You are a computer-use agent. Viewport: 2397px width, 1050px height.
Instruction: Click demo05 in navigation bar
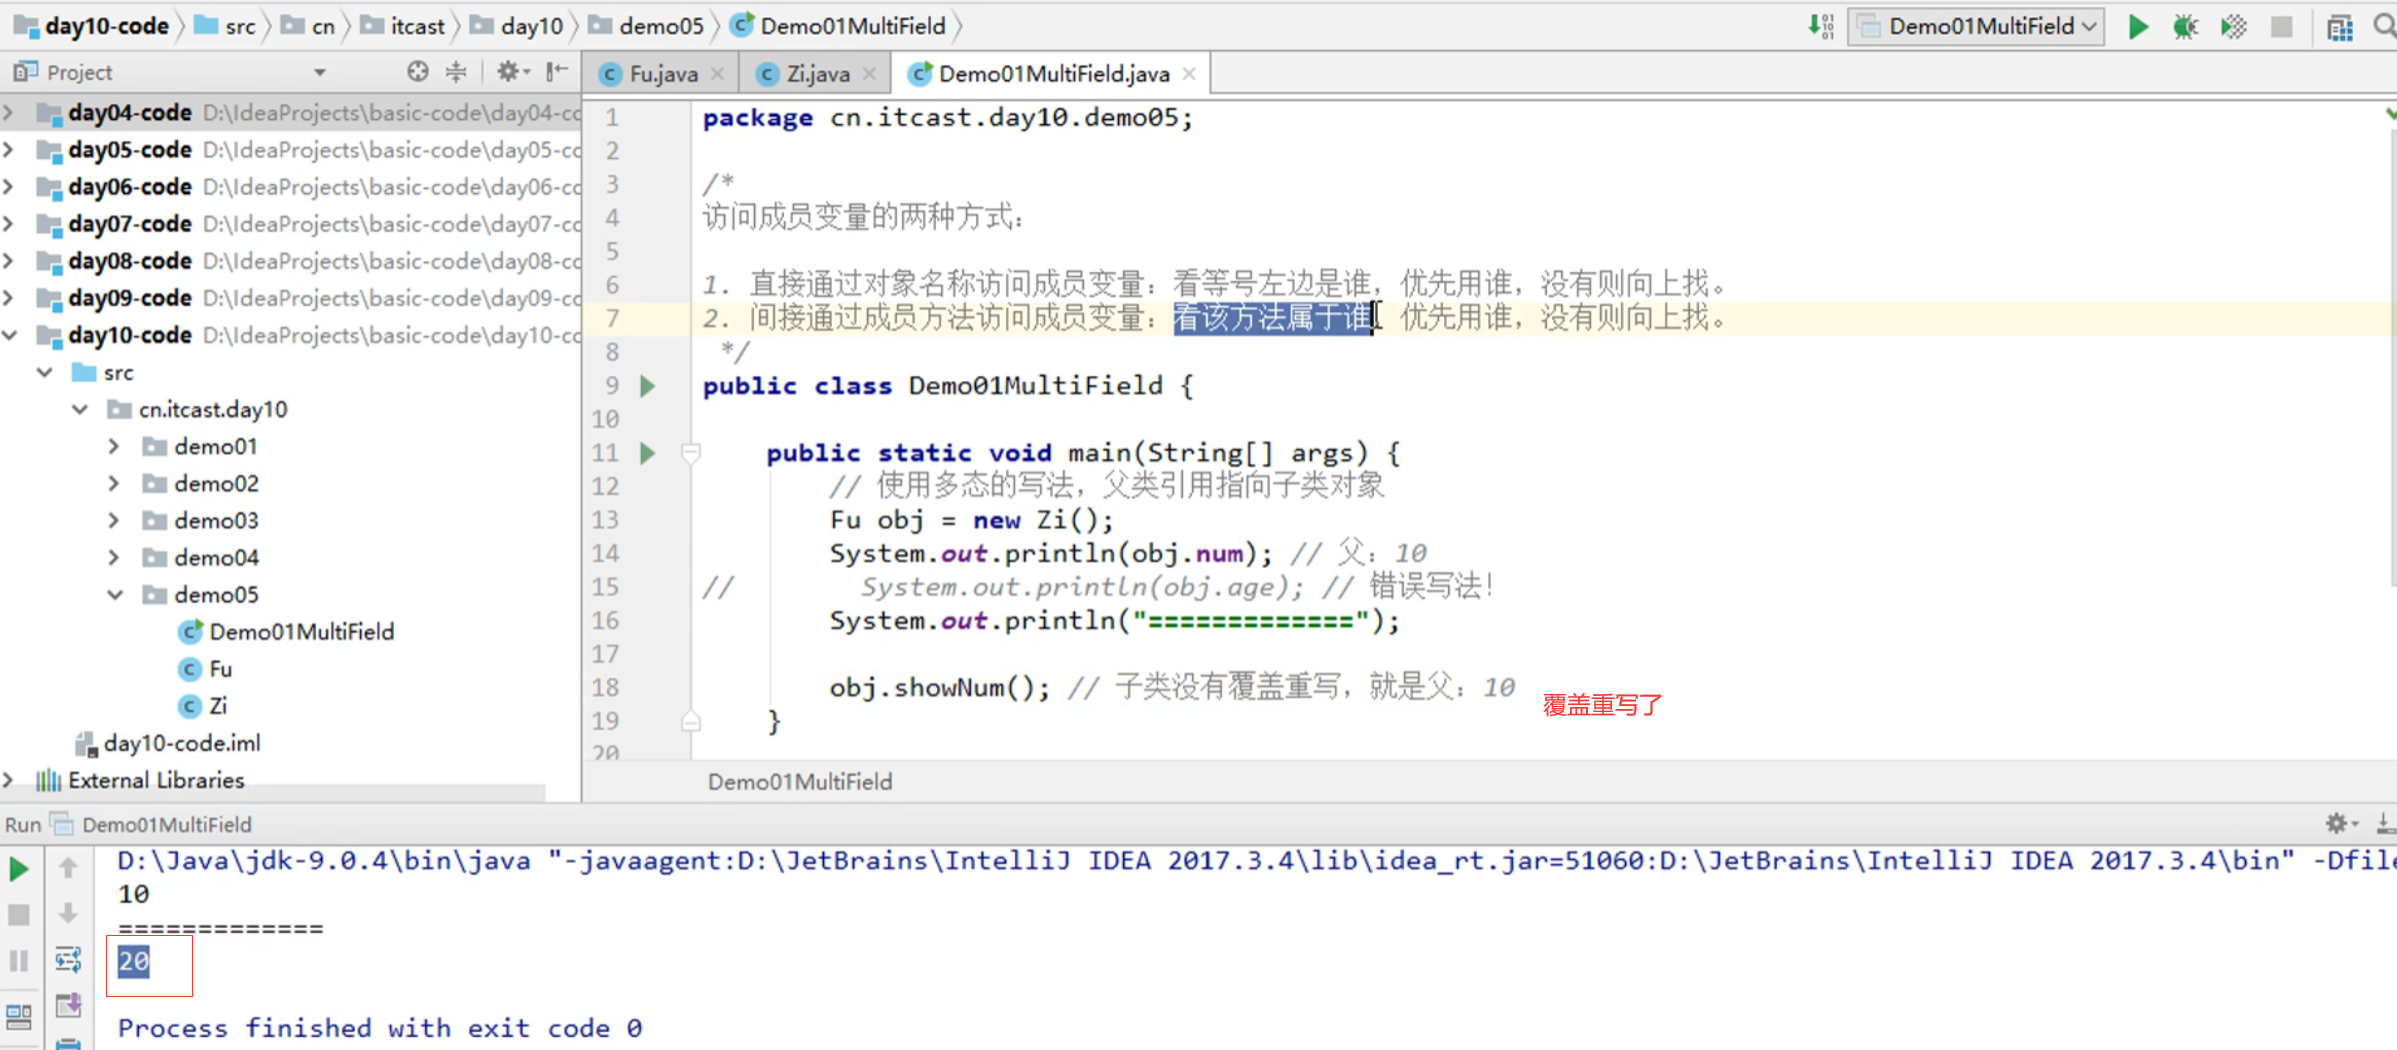646,26
